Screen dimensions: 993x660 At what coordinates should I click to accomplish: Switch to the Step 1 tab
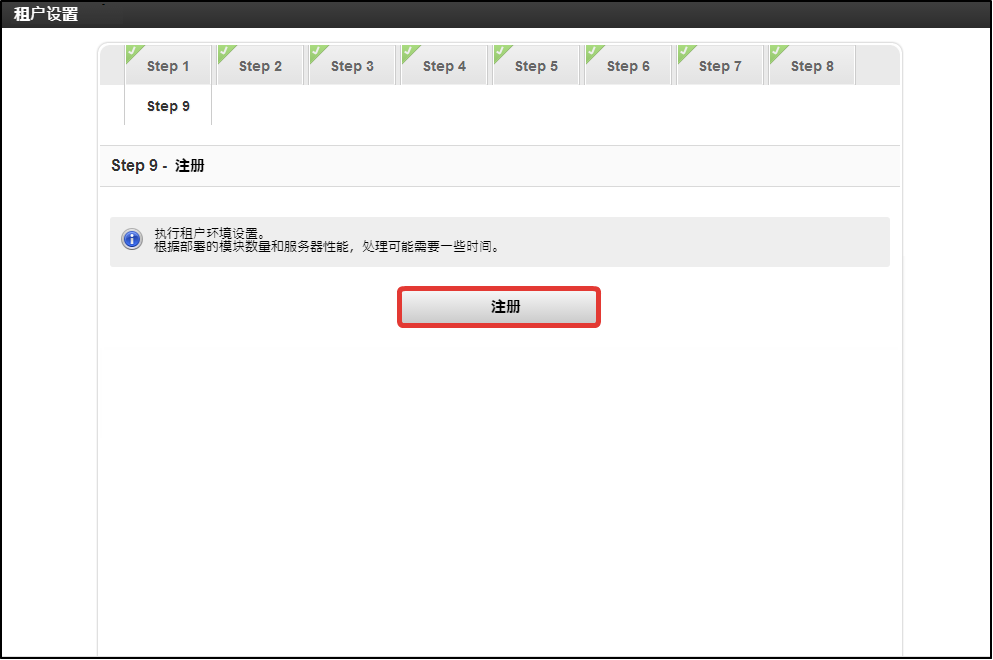click(x=168, y=65)
